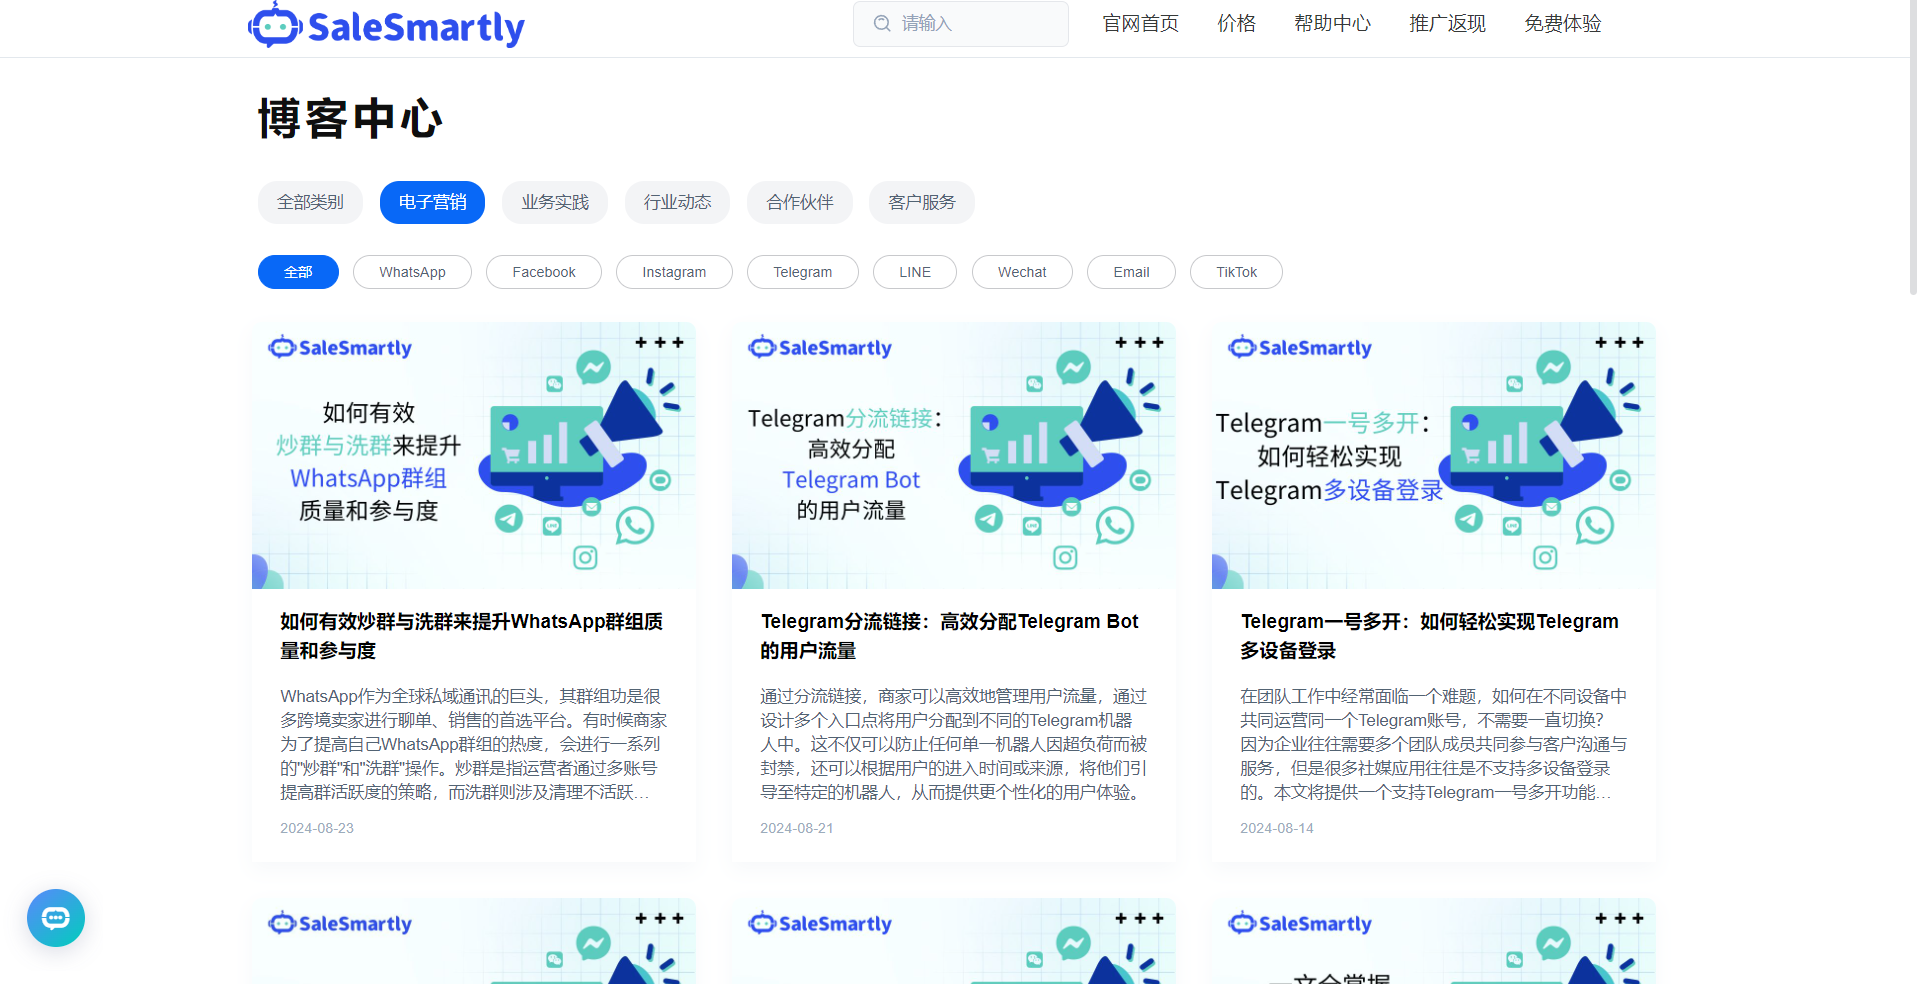Open the 帮助中心 menu item
Image resolution: width=1917 pixels, height=984 pixels.
1332,23
